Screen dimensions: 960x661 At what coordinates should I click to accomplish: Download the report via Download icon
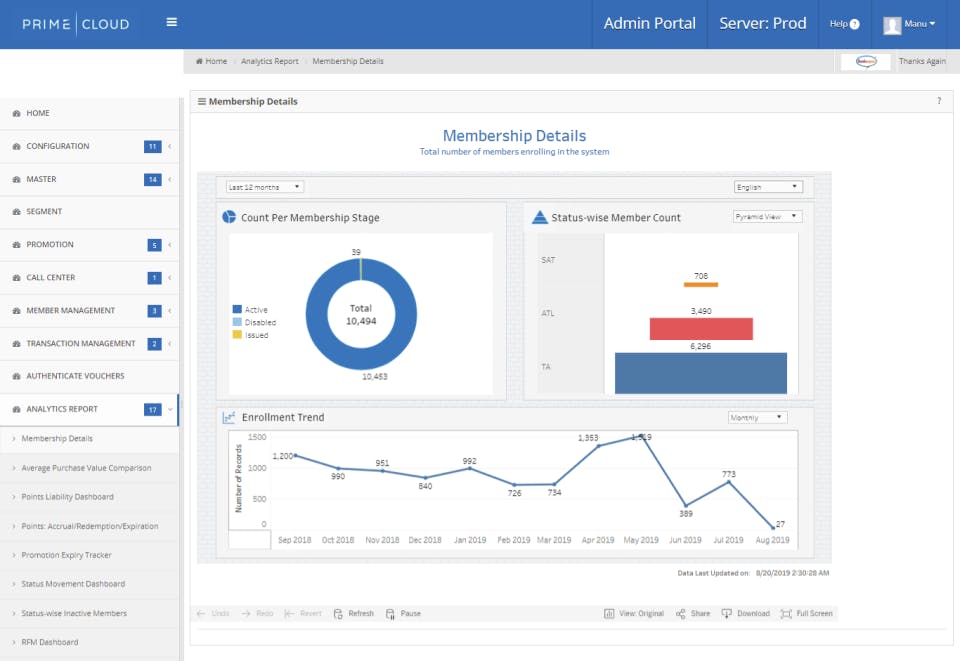(x=726, y=613)
